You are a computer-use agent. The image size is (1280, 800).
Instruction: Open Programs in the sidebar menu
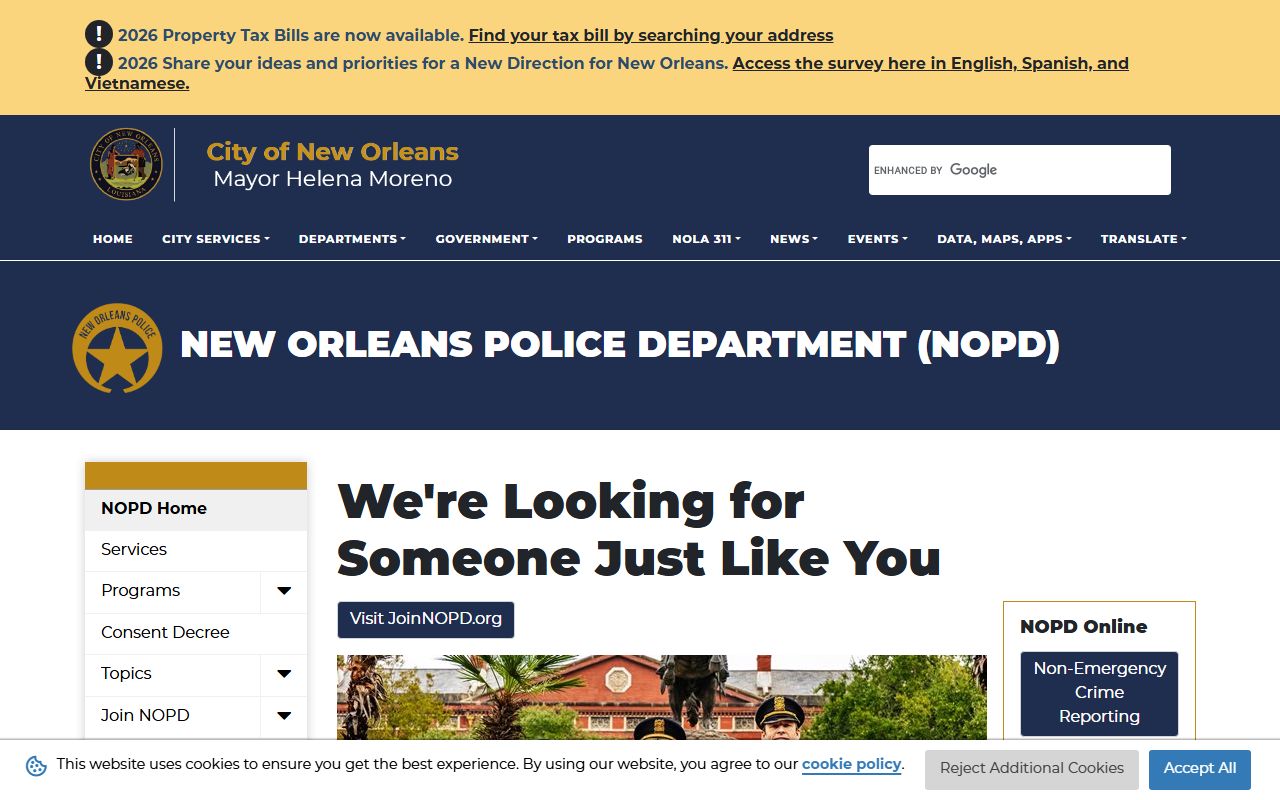(173, 591)
